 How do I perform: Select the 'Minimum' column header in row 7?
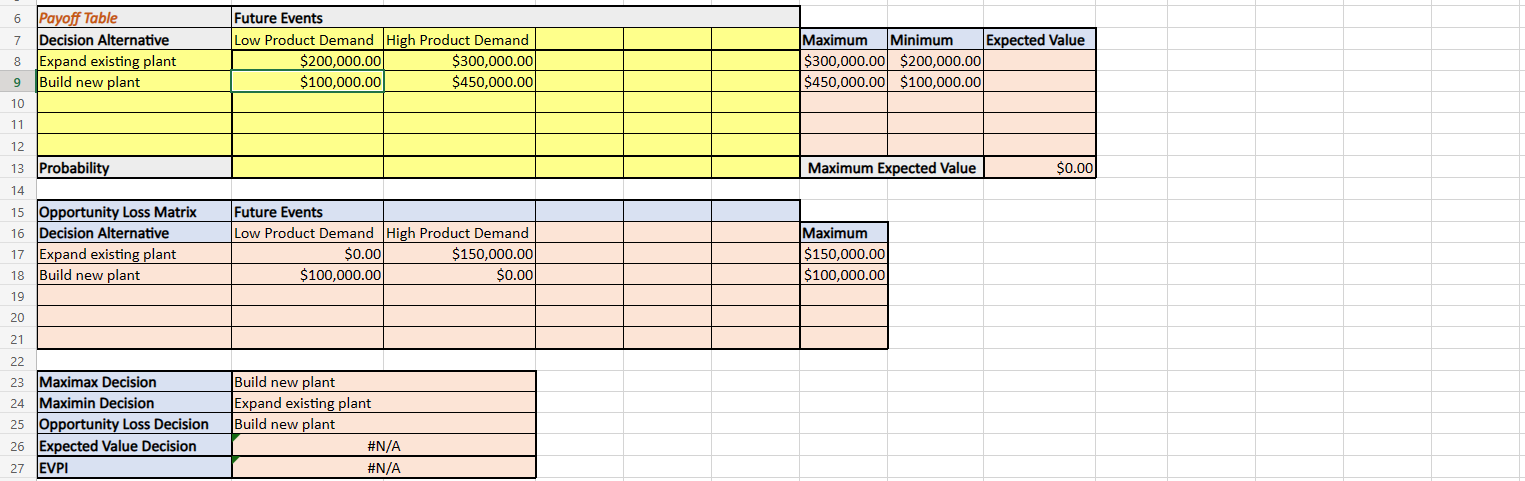point(935,40)
